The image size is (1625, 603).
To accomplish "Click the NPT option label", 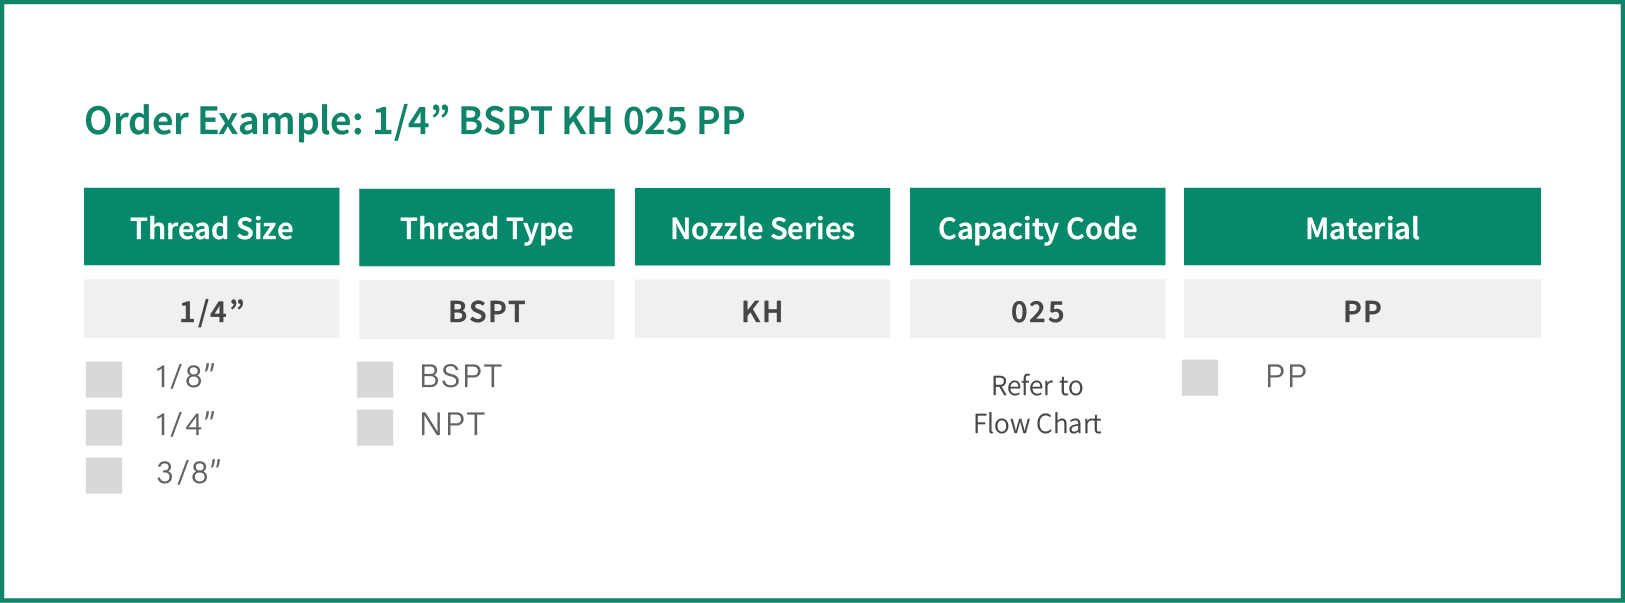I will pyautogui.click(x=452, y=425).
